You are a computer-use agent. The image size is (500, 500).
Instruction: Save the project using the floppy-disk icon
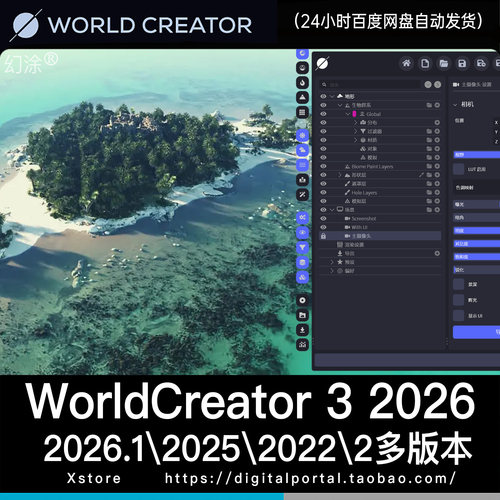tap(462, 63)
